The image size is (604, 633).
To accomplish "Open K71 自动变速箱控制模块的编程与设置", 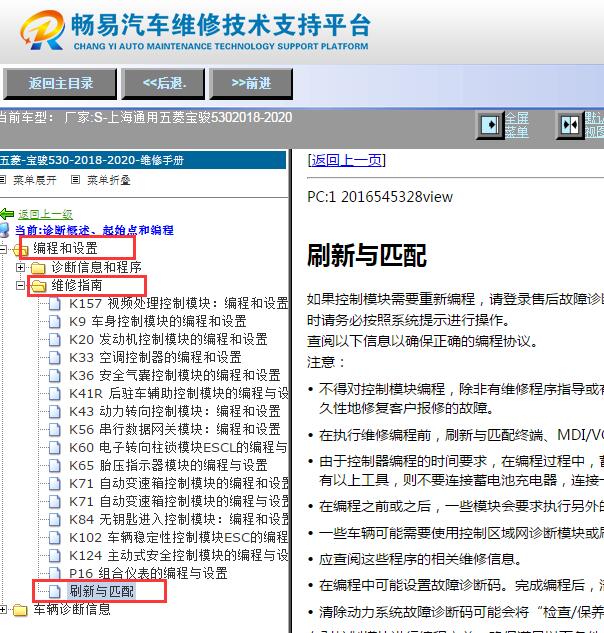I will coord(179,501).
